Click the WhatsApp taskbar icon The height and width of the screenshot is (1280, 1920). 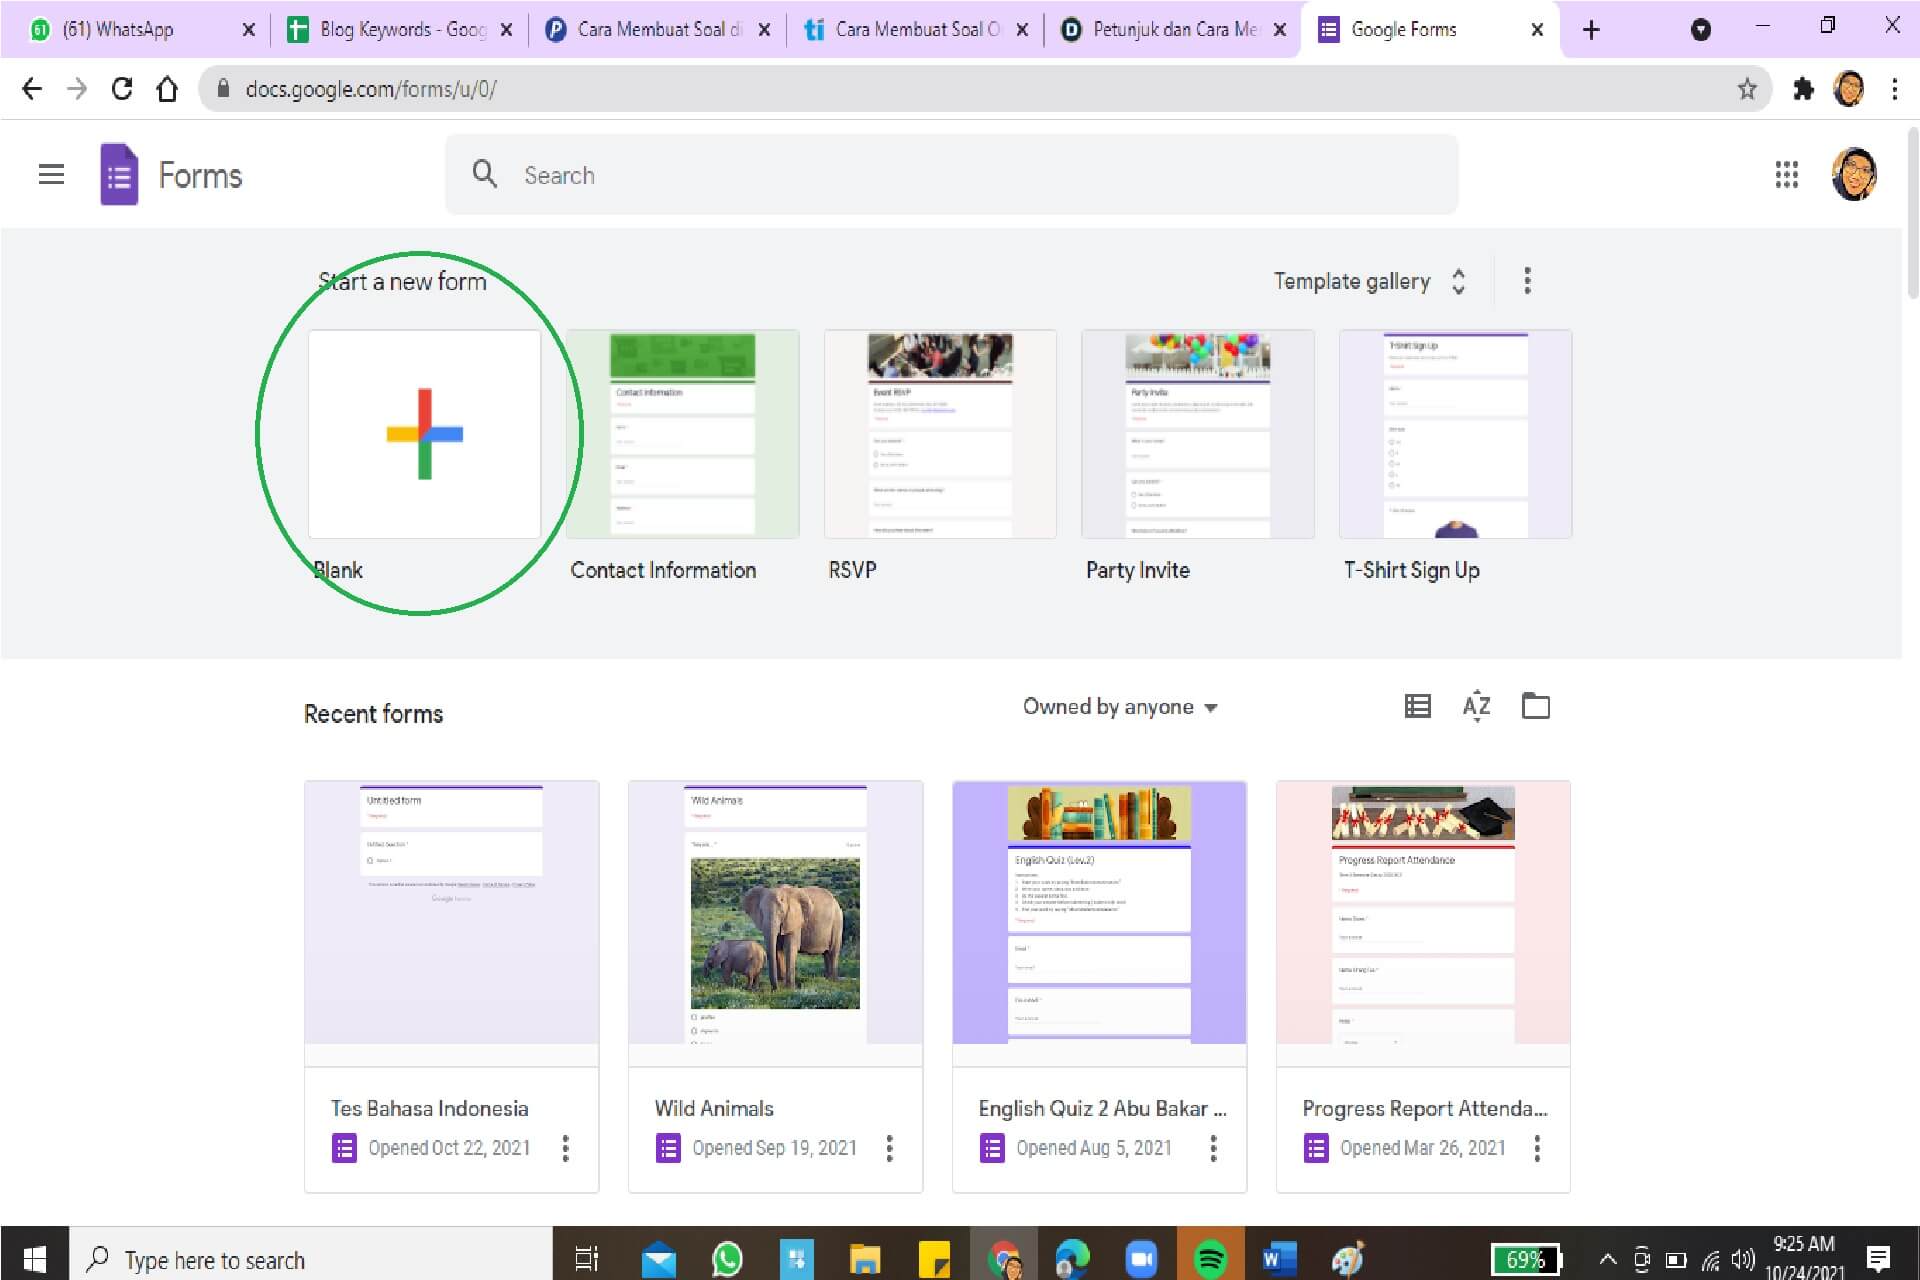pyautogui.click(x=729, y=1259)
